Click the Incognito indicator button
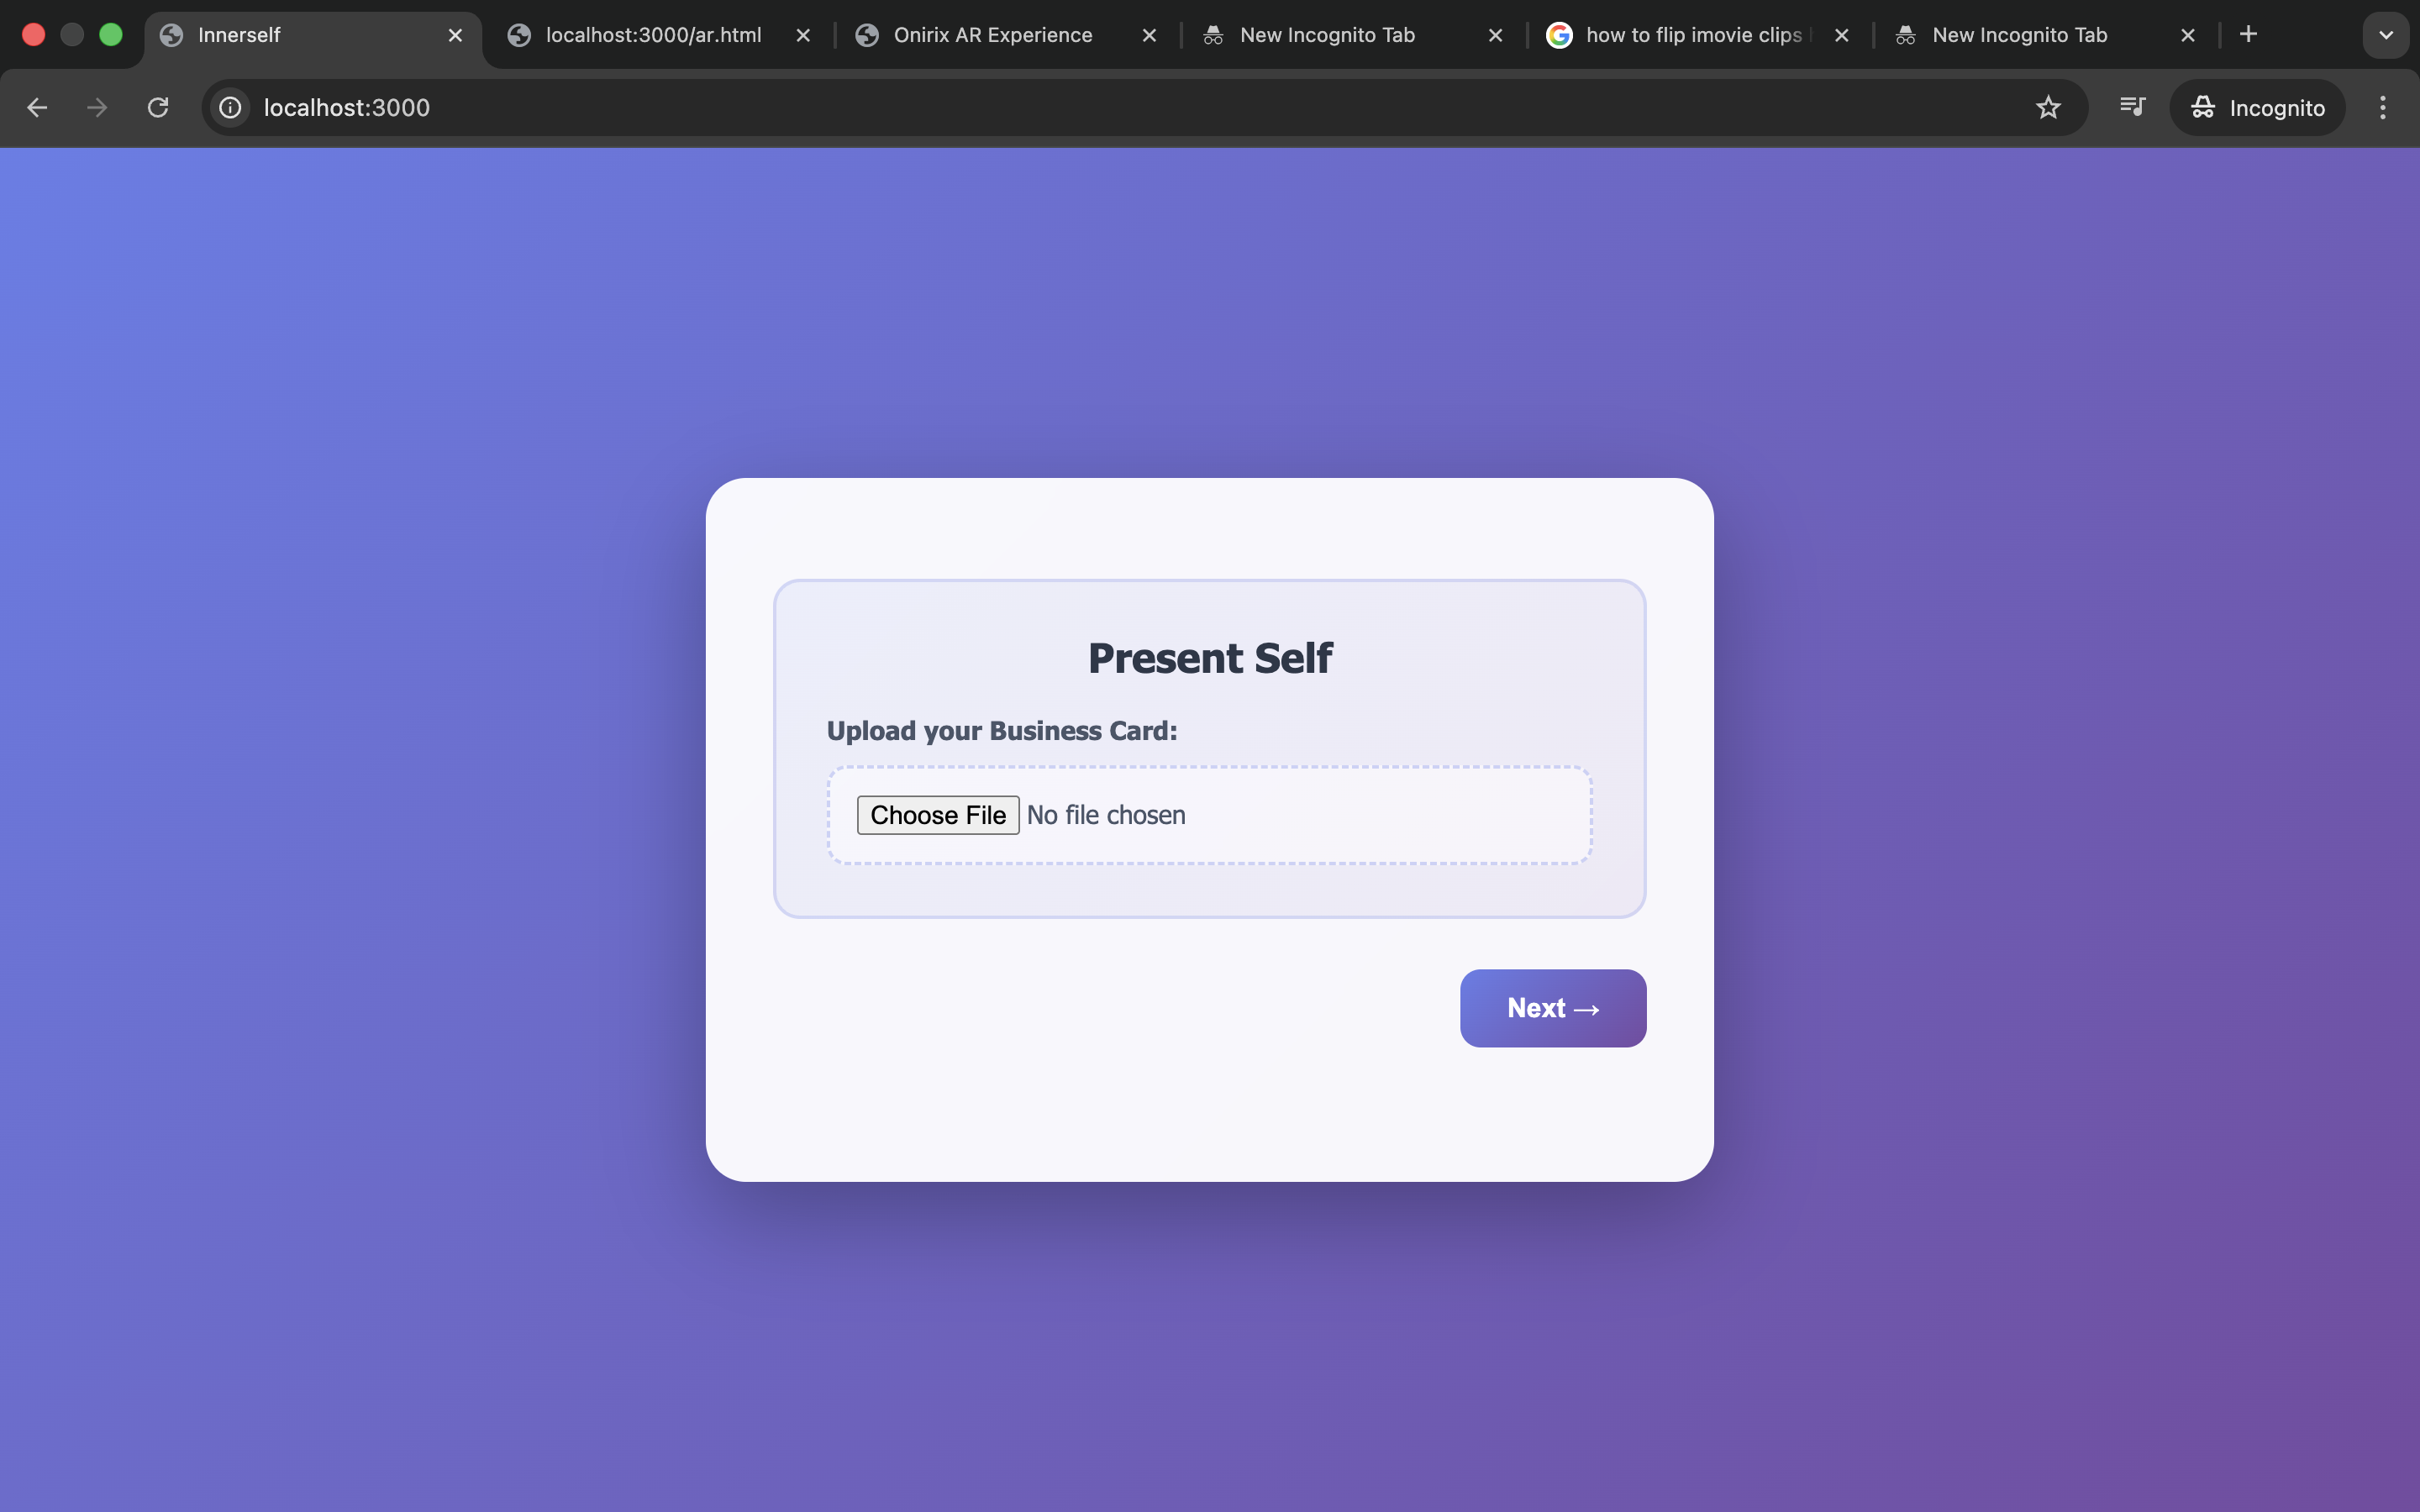Screen dimensions: 2420x1512 (x=2257, y=107)
